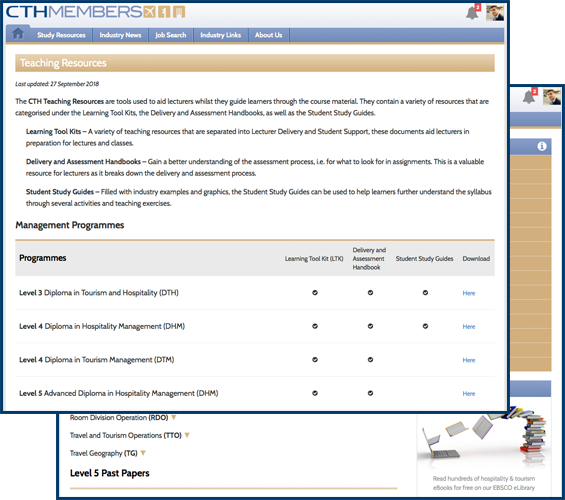Expand Travel and Tourism Operations (TTO) arrow
The image size is (565, 500).
[x=187, y=435]
